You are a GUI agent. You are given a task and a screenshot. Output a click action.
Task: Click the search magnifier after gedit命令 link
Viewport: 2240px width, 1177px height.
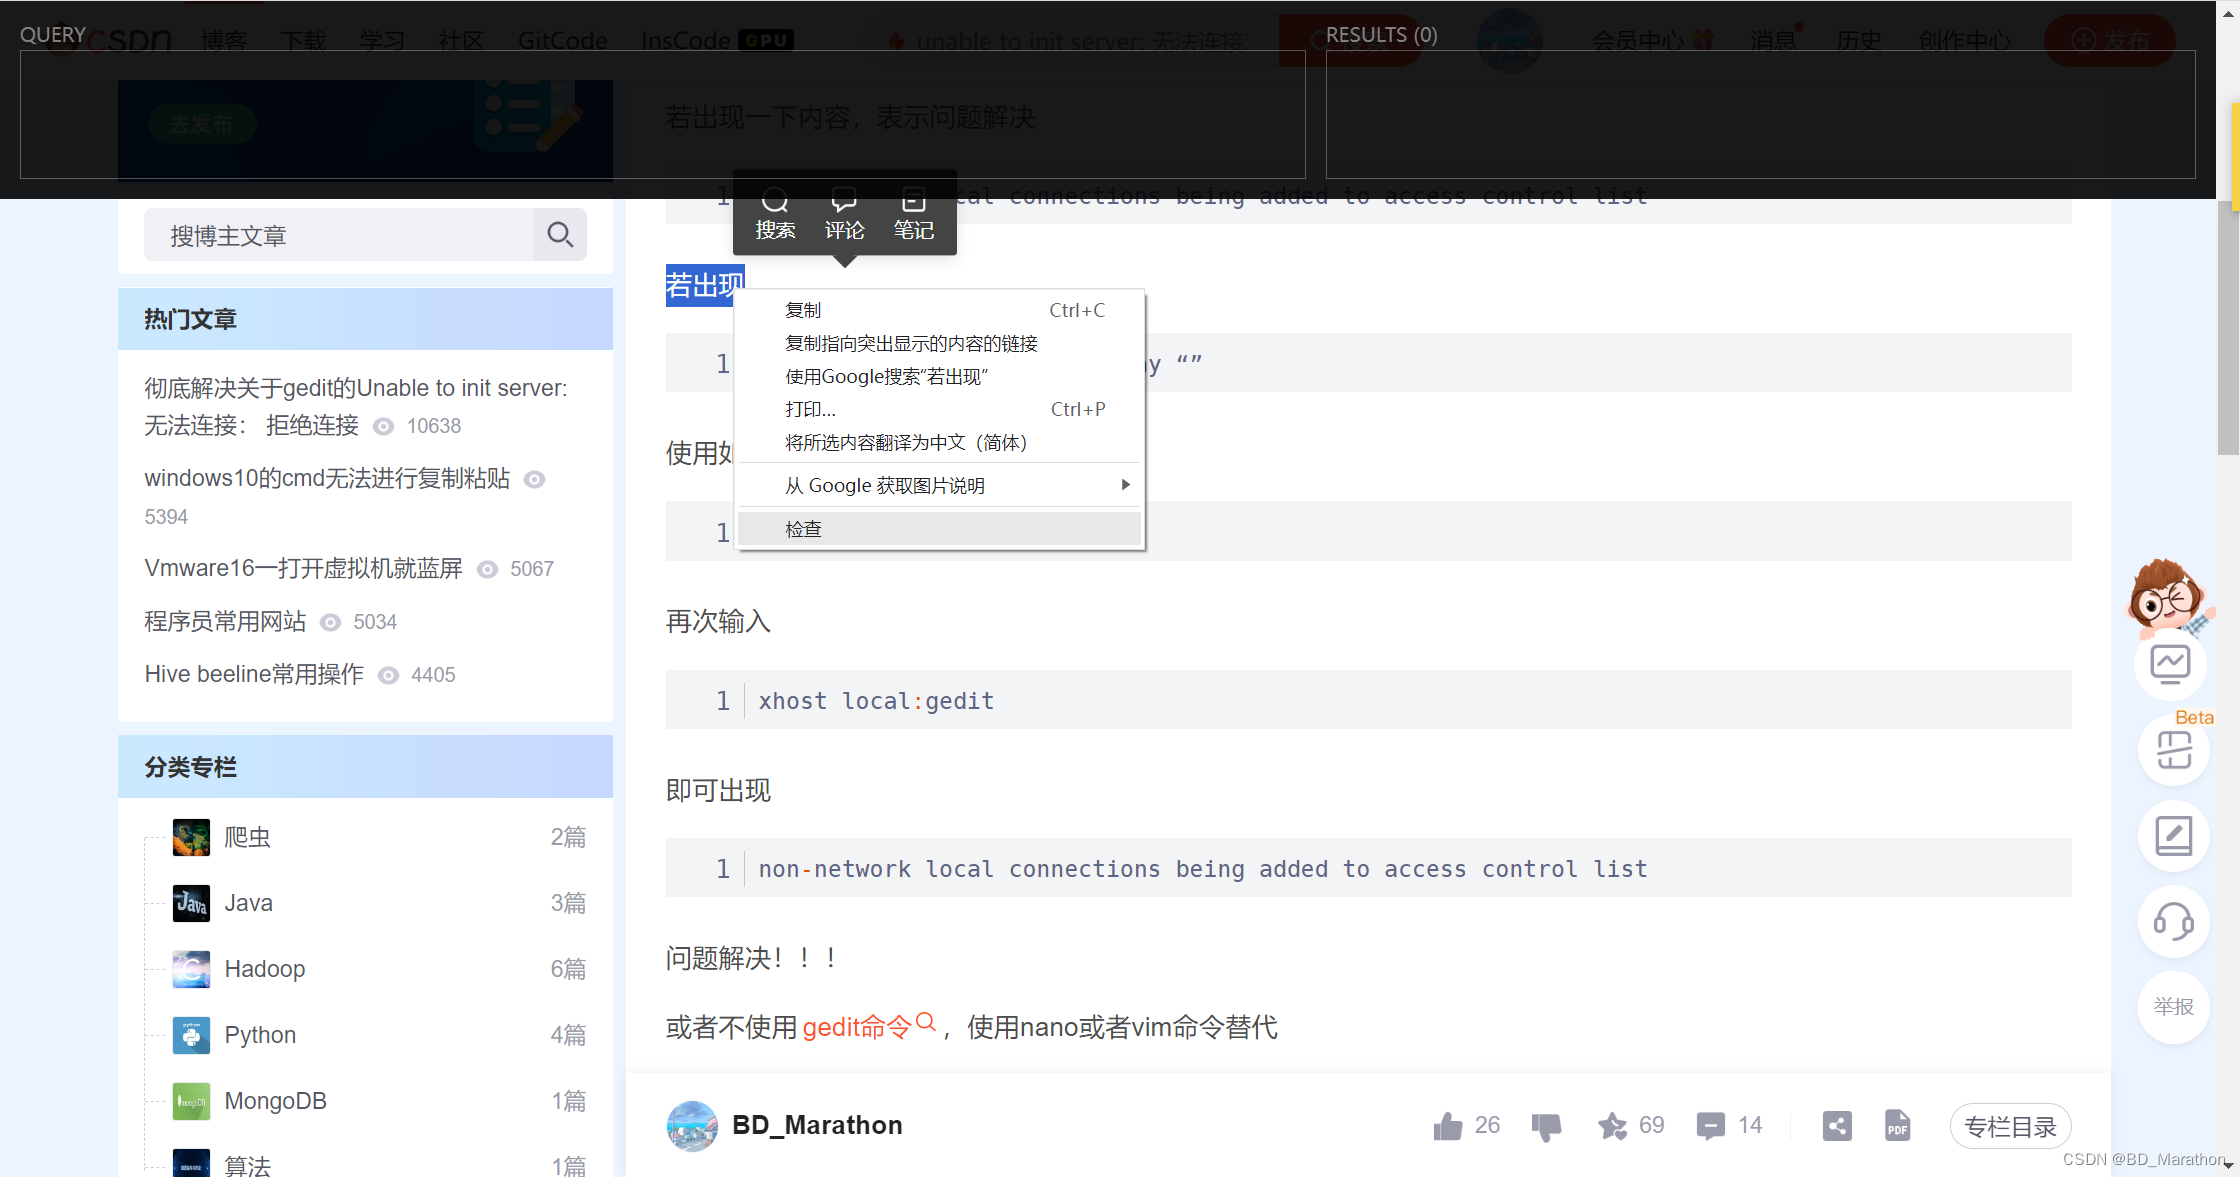pos(926,1022)
